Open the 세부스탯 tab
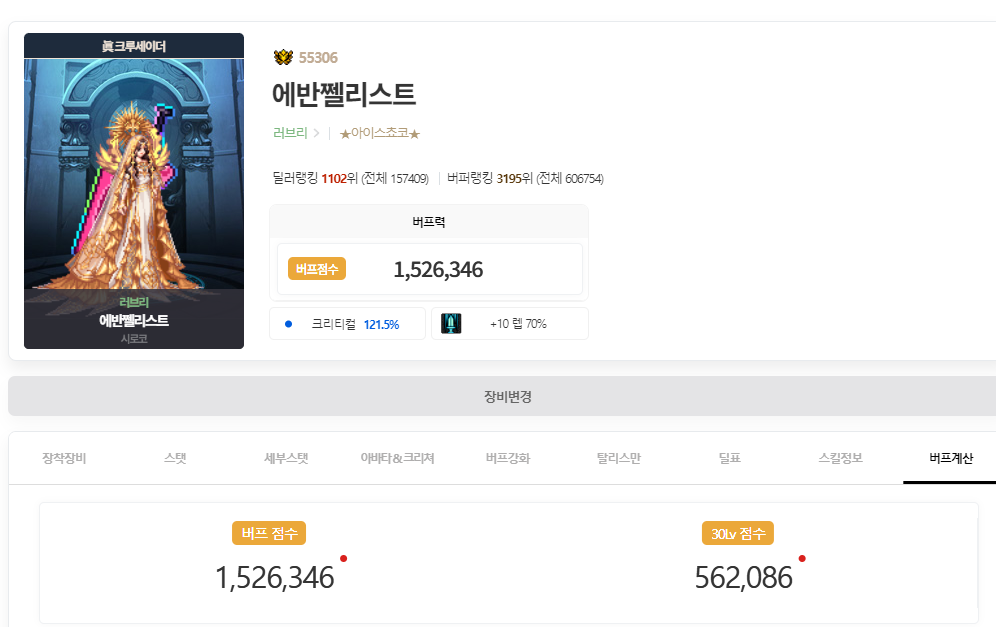This screenshot has width=996, height=627. (286, 458)
